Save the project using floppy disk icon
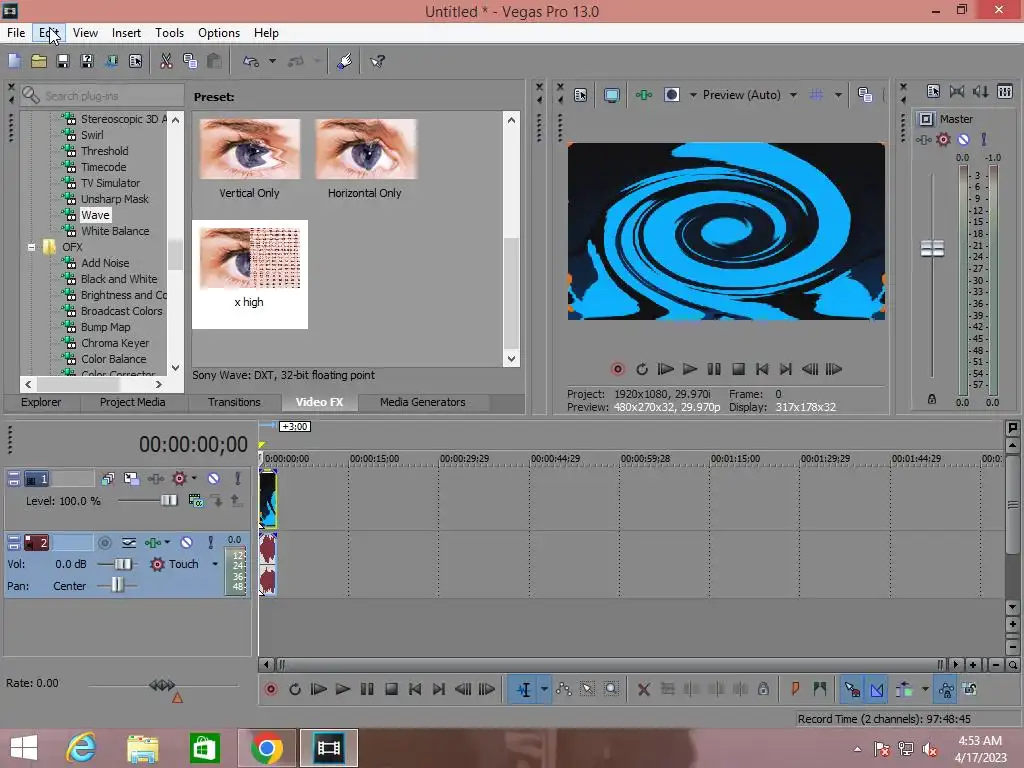This screenshot has height=768, width=1024. tap(63, 61)
